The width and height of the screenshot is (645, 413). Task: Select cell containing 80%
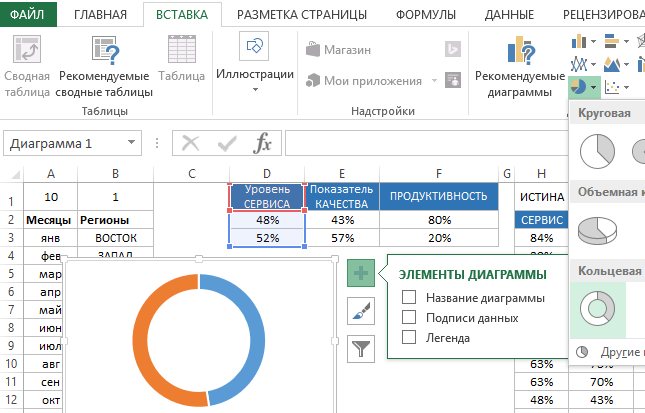point(439,220)
